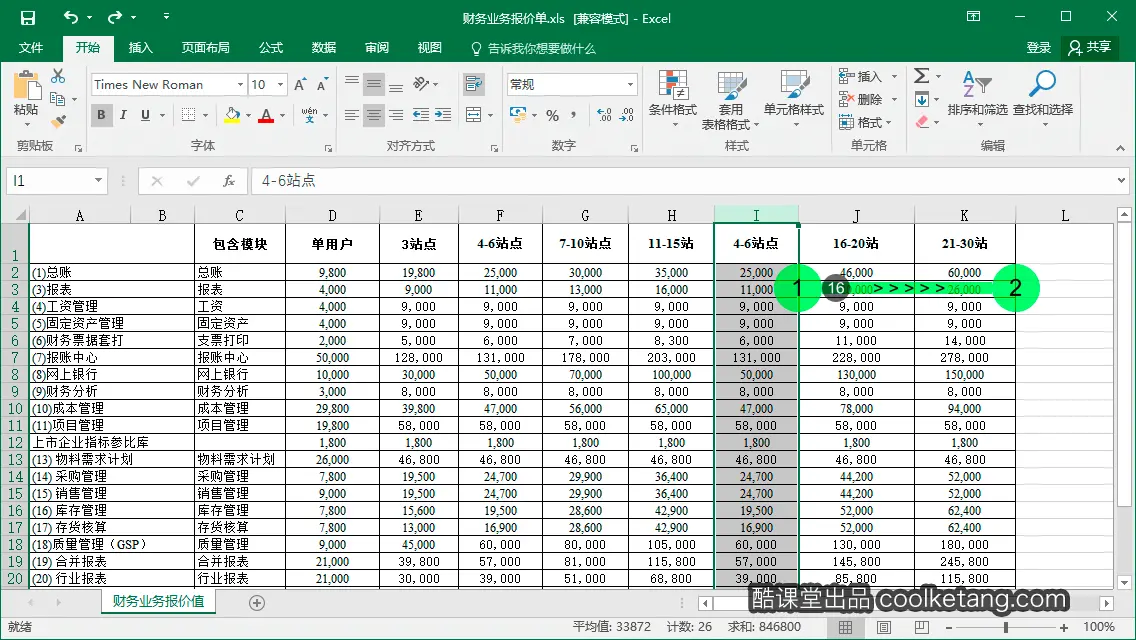Activate the Format Painter brush
Viewport: 1136px width, 640px height.
[58, 121]
